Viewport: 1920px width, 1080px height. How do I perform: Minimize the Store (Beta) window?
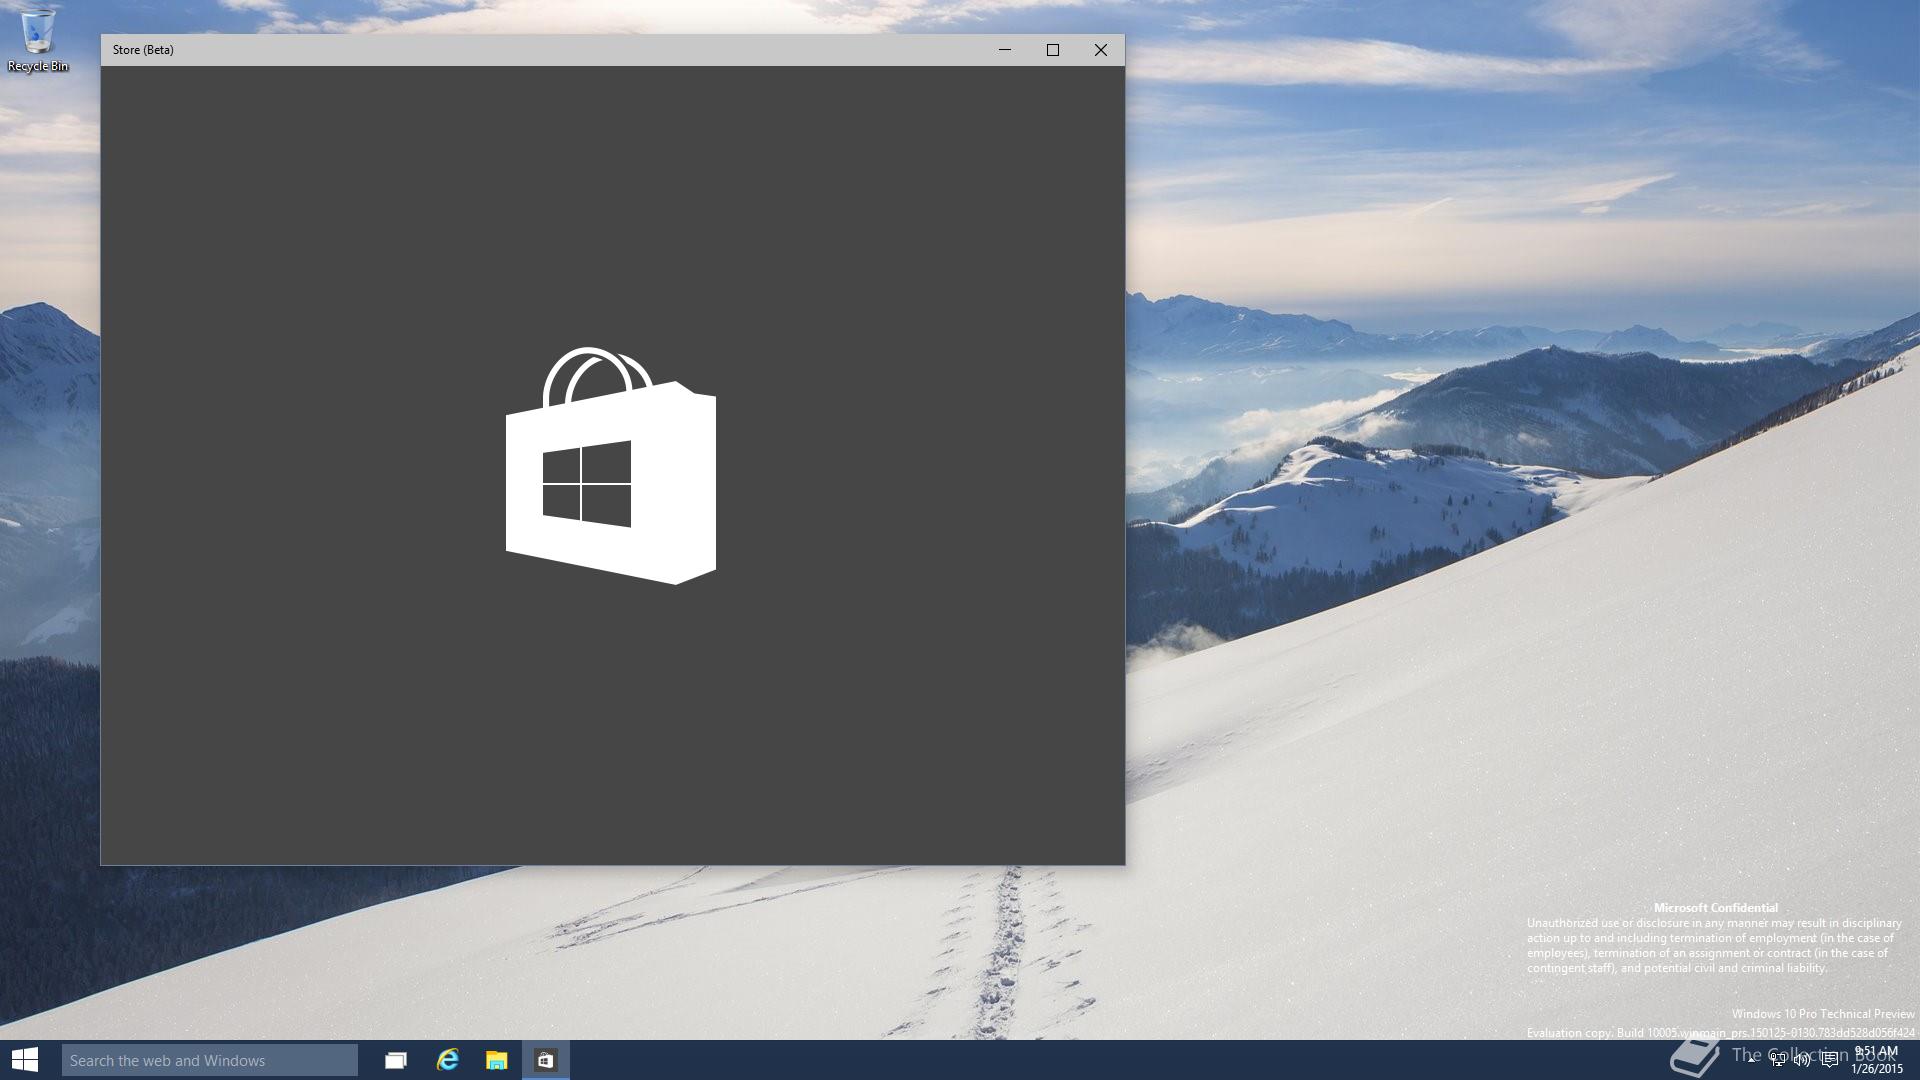pyautogui.click(x=1005, y=50)
